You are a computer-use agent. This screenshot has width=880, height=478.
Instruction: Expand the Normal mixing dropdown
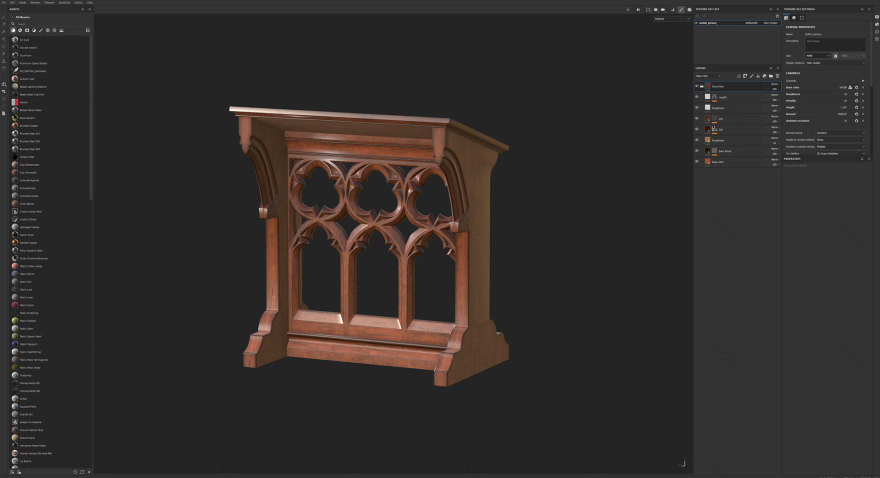(x=840, y=132)
